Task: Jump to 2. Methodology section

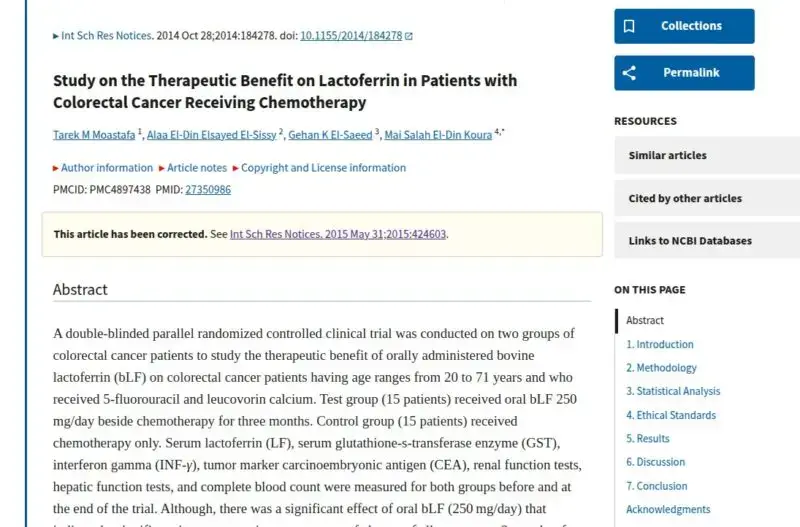Action: tap(661, 368)
